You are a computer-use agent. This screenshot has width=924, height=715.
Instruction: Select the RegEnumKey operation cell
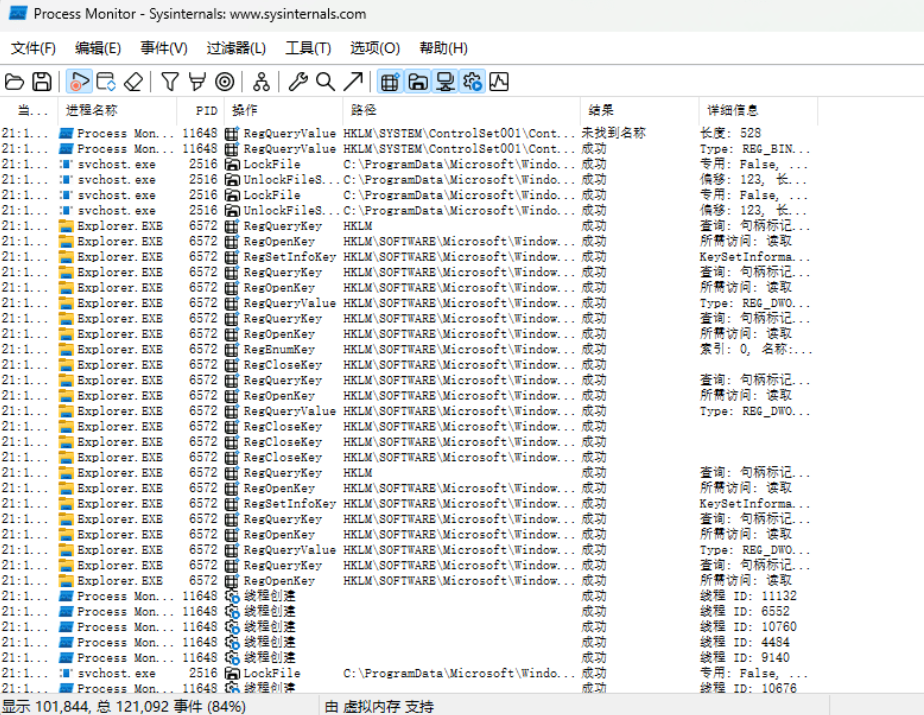[x=279, y=350]
